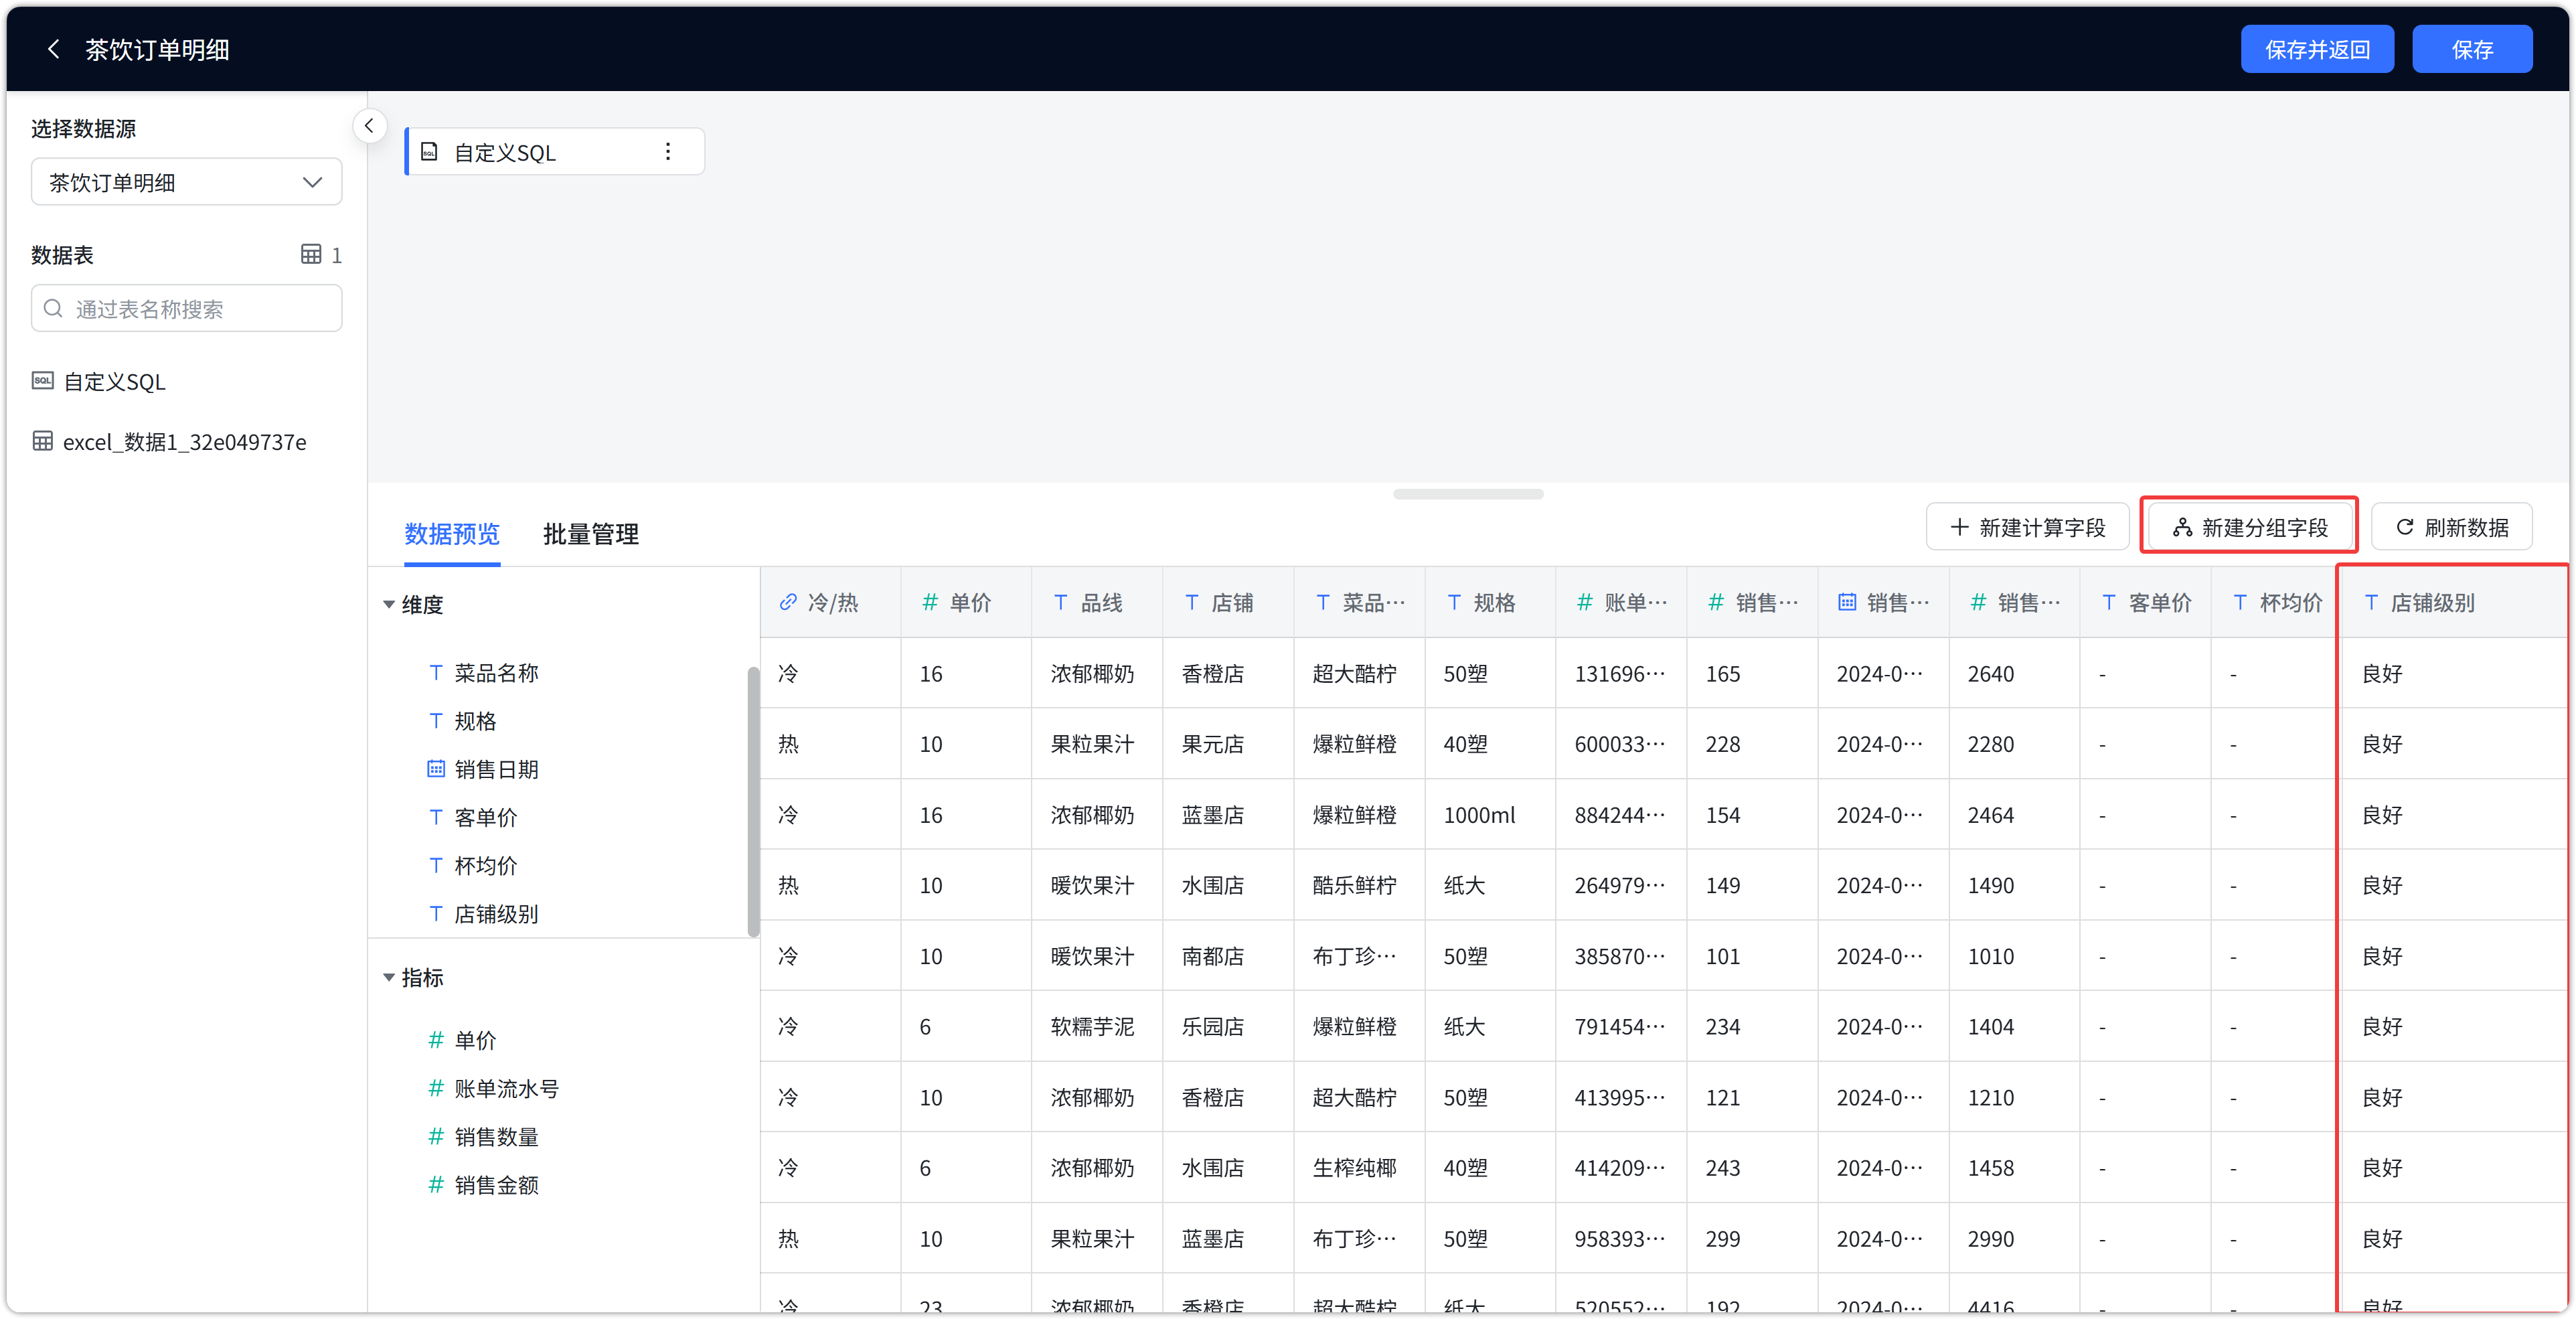Image resolution: width=2576 pixels, height=1319 pixels.
Task: Click the SQL icon beside 自定义SQL in sidebar
Action: tap(42, 381)
